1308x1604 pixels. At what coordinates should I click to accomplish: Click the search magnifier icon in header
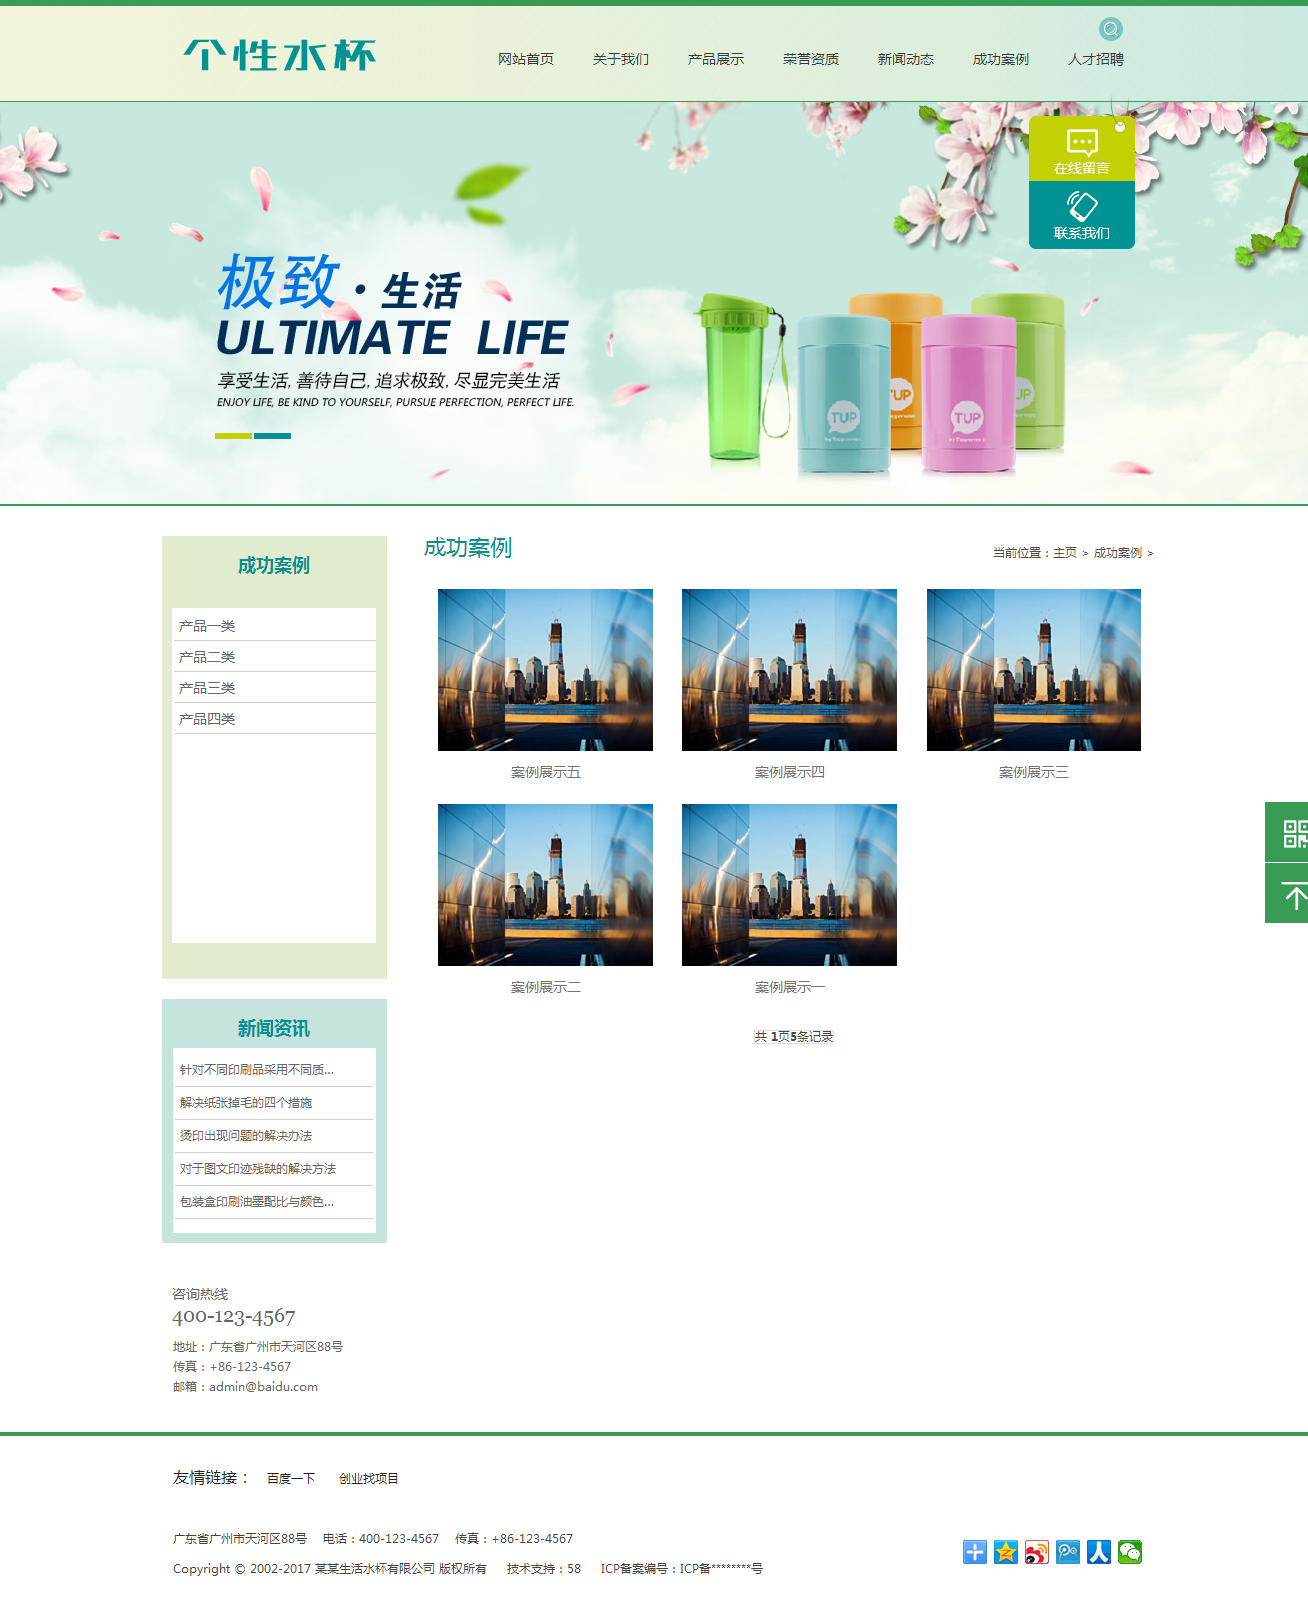click(x=1110, y=29)
